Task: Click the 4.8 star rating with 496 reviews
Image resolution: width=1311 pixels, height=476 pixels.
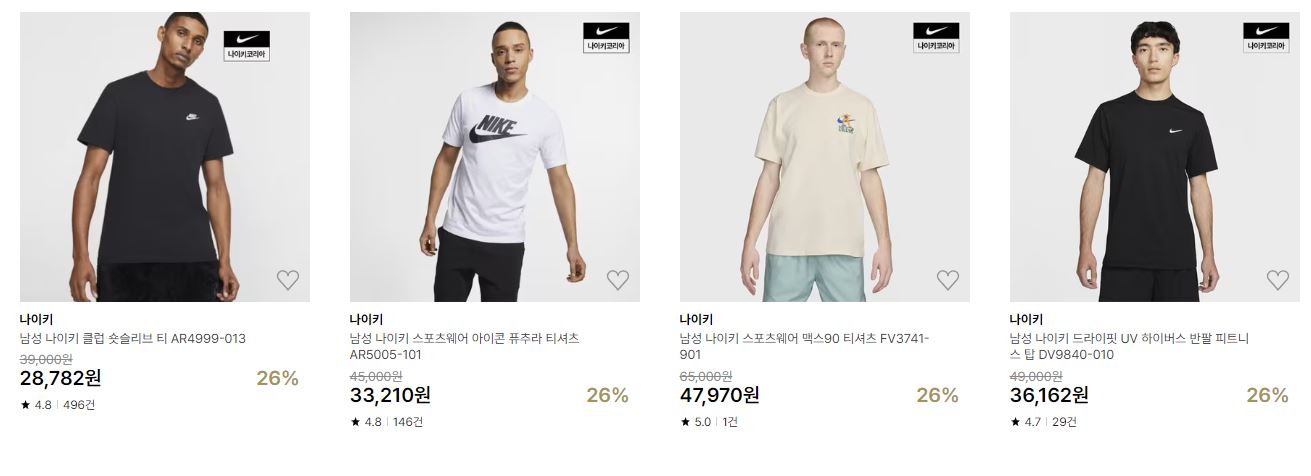Action: [58, 405]
